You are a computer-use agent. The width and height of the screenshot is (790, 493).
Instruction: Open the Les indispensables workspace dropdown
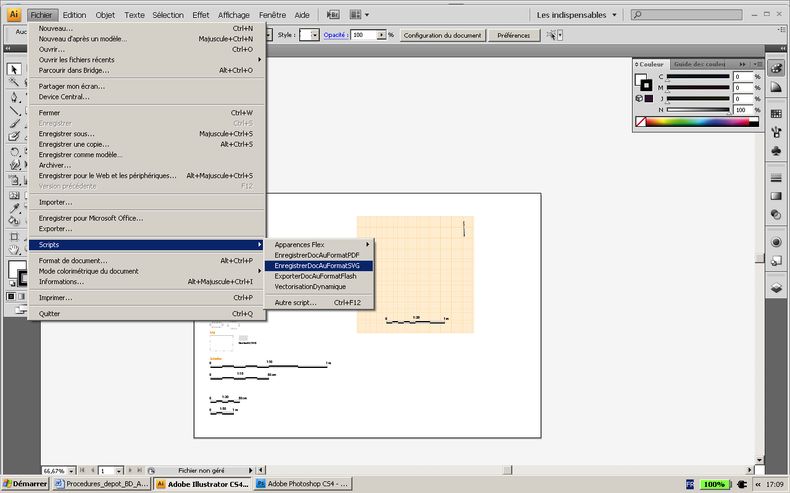coord(576,15)
